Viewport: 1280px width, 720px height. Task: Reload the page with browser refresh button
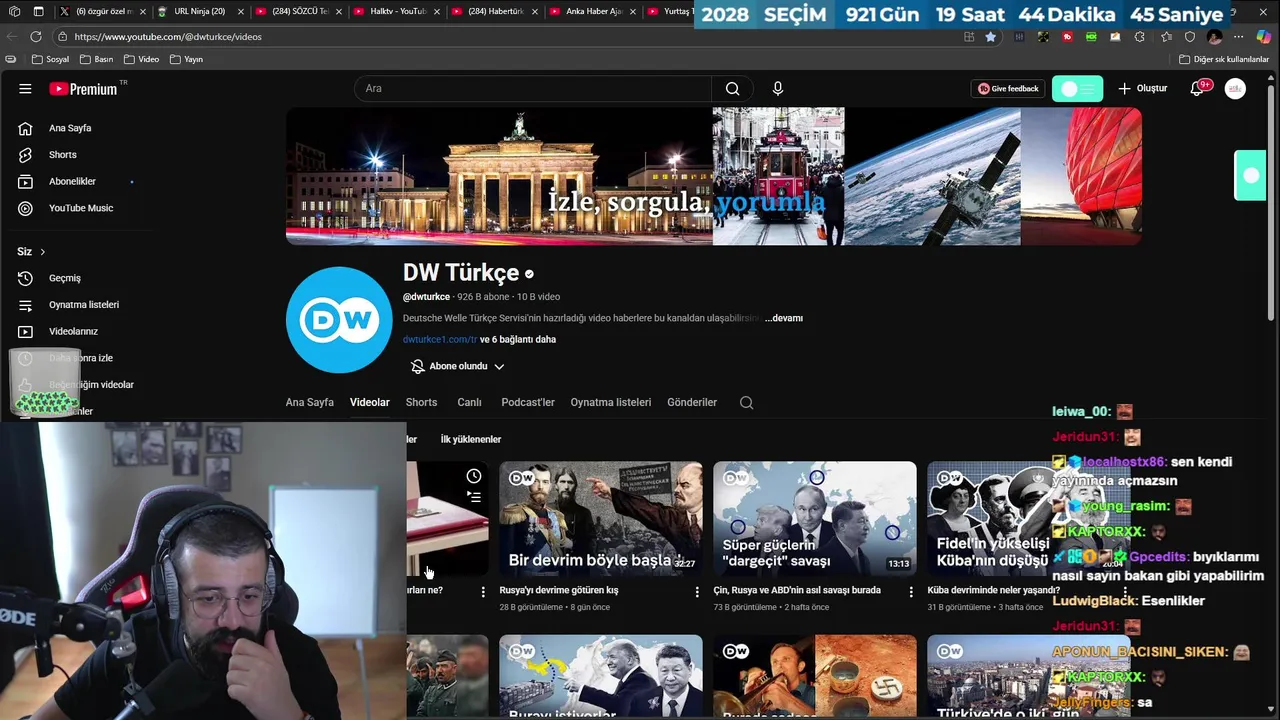pyautogui.click(x=36, y=36)
